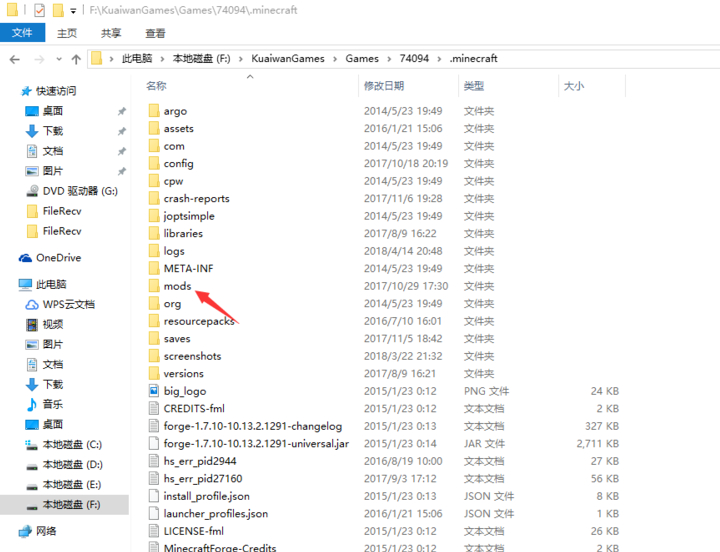Screen dimensions: 720x552
Task: Click 74094 in the address breadcrumb
Action: tap(414, 58)
